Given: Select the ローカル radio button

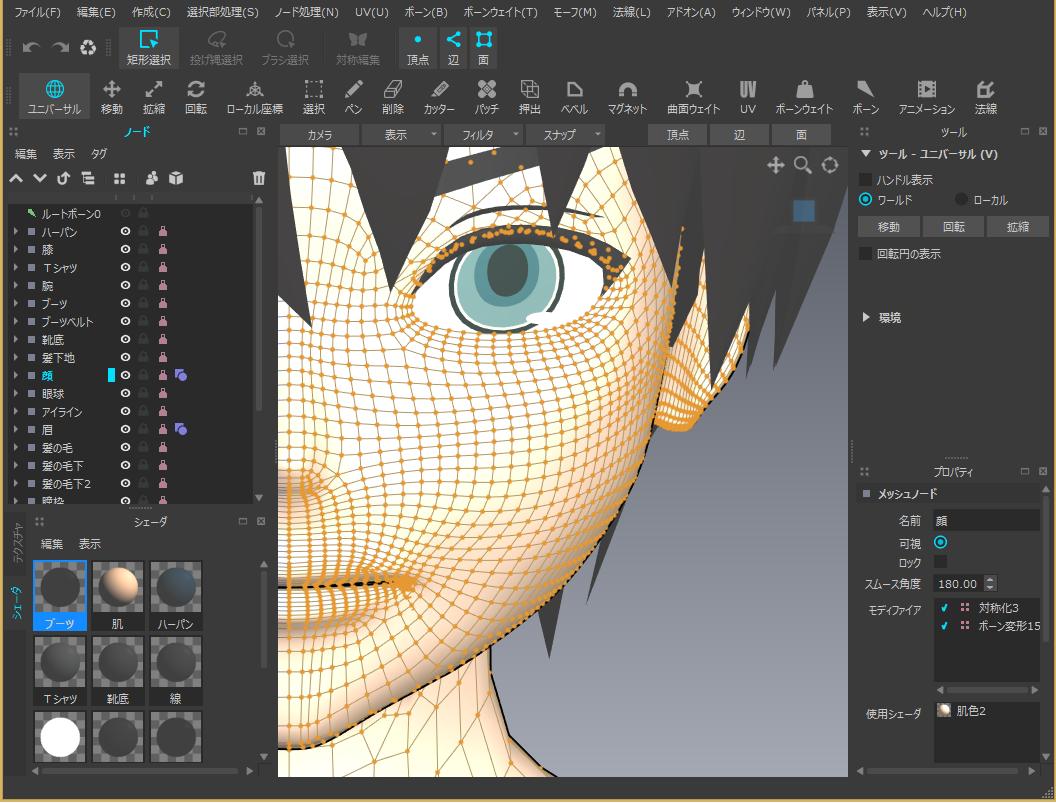Looking at the screenshot, I should [961, 199].
